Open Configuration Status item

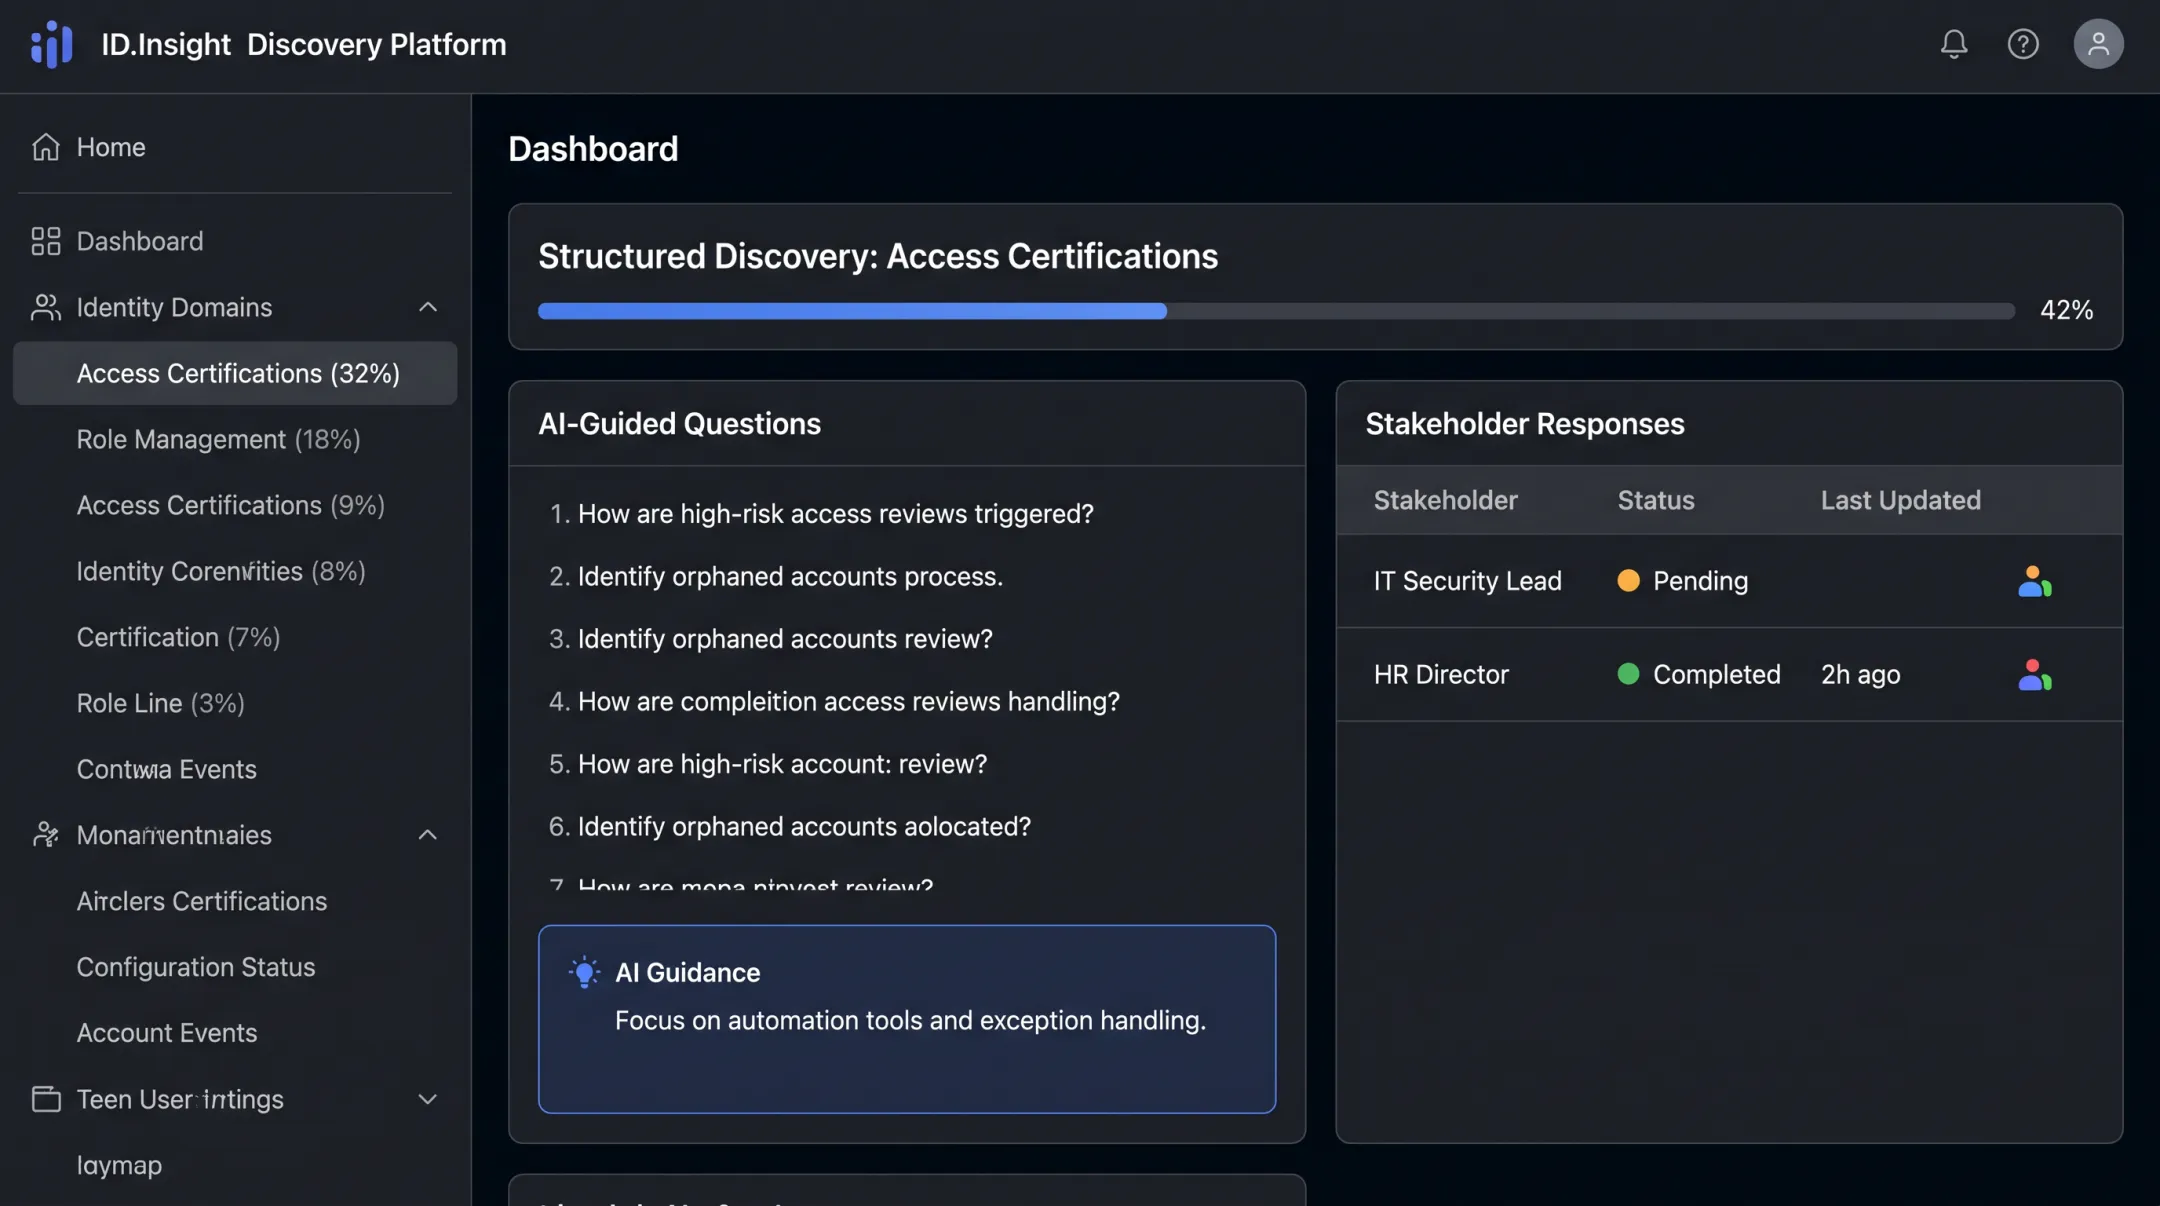click(195, 967)
